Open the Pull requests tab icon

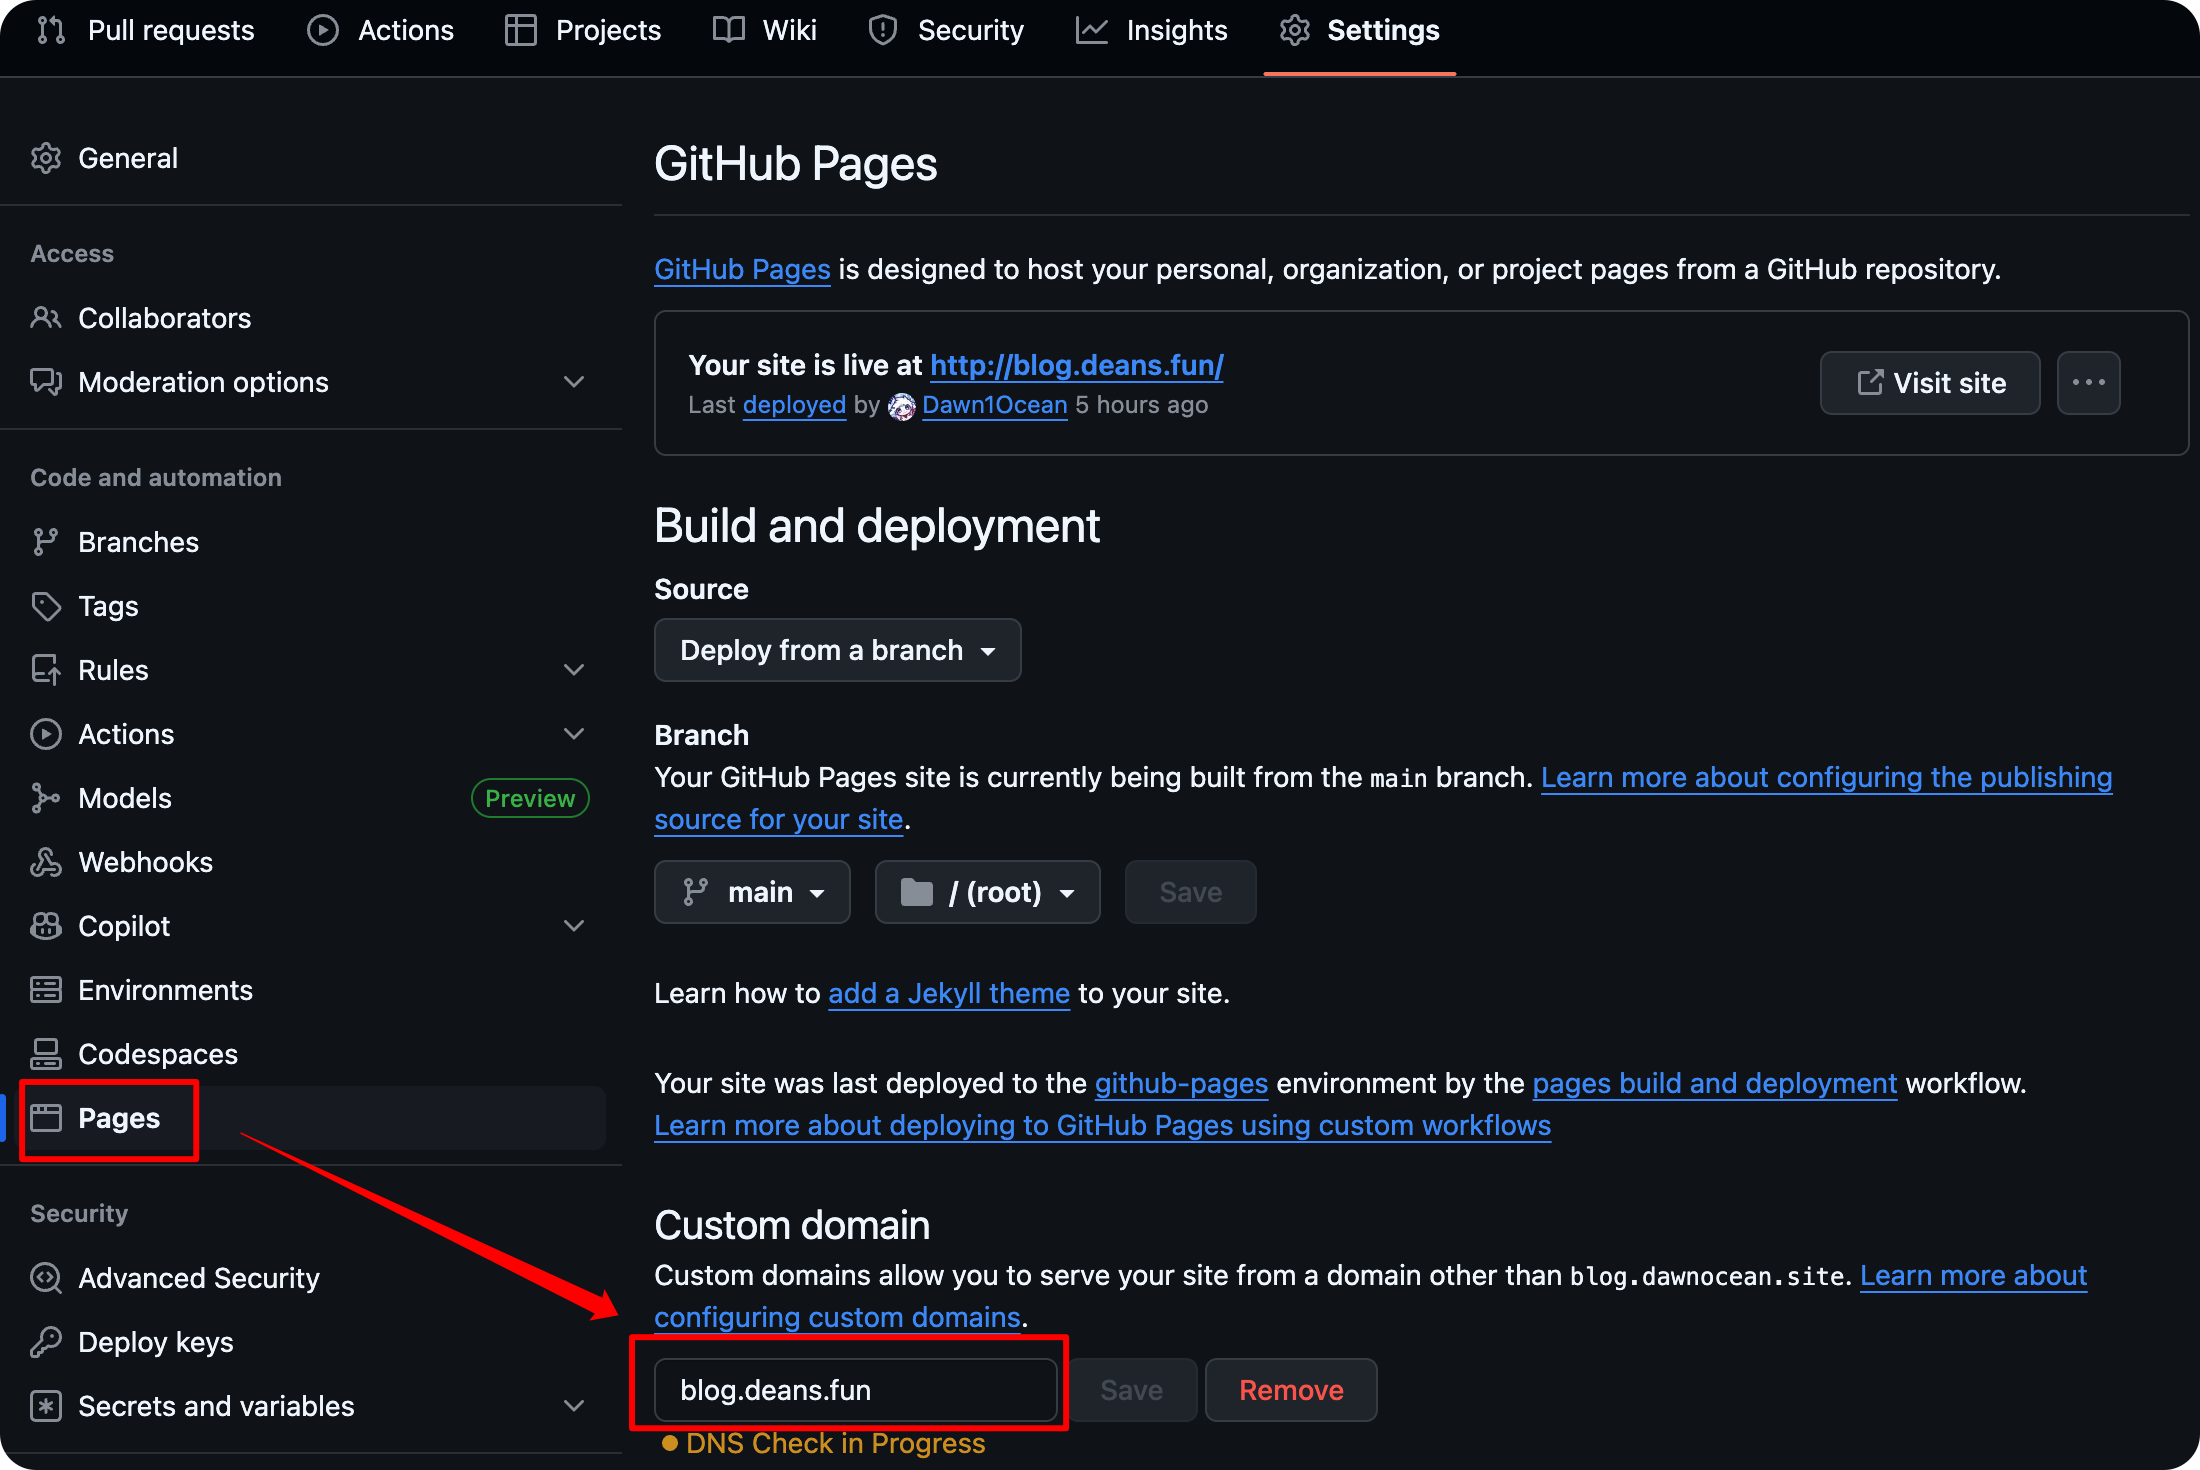pyautogui.click(x=49, y=30)
